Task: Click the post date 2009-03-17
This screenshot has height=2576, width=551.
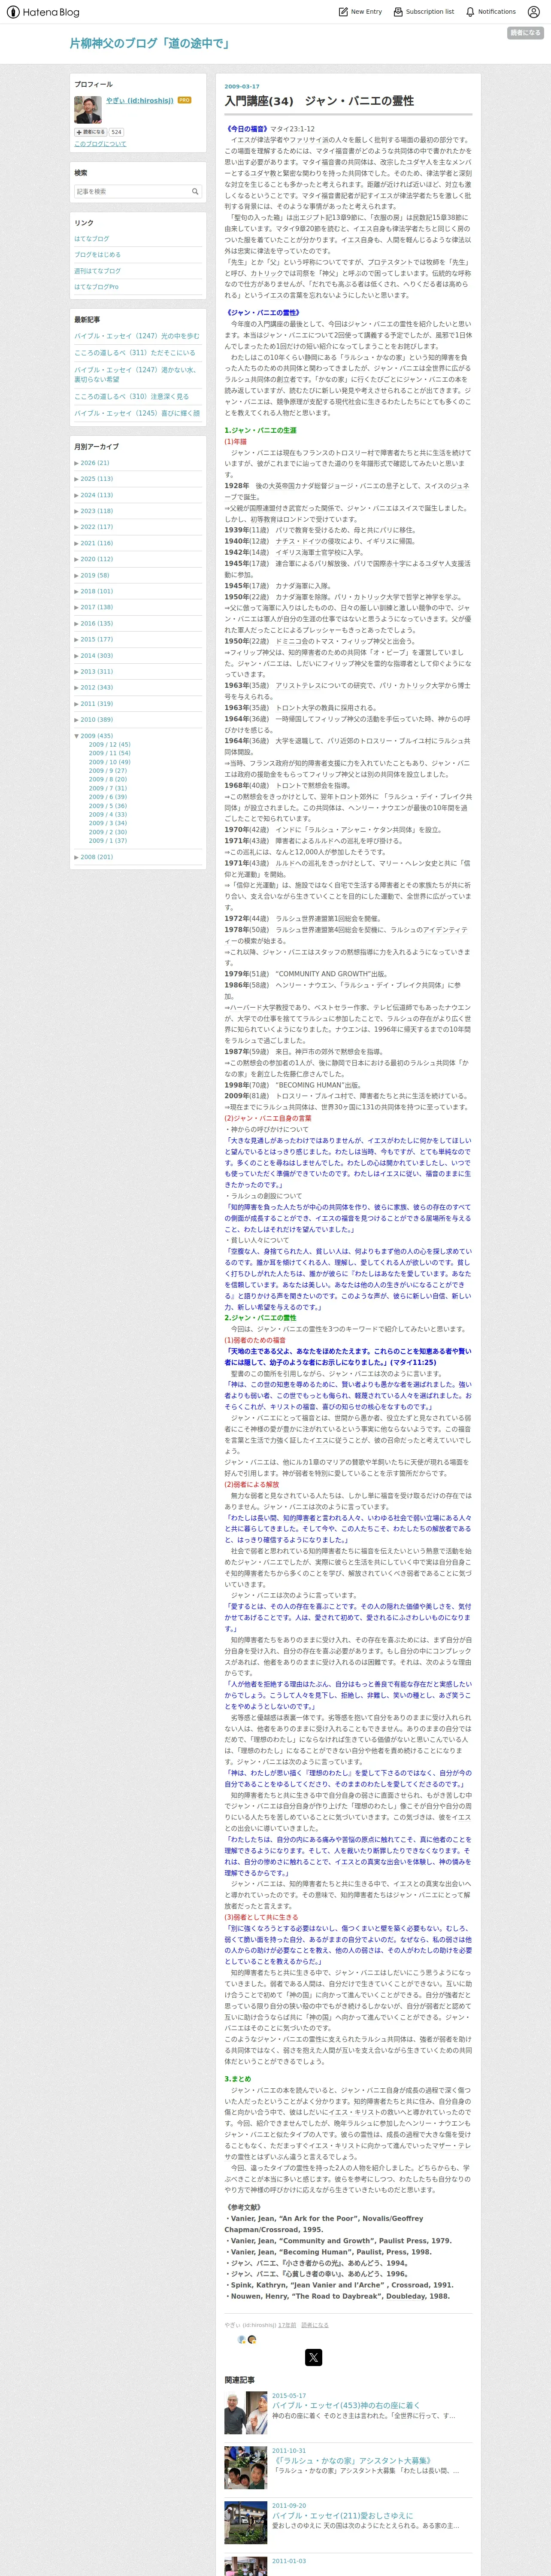Action: [x=241, y=87]
